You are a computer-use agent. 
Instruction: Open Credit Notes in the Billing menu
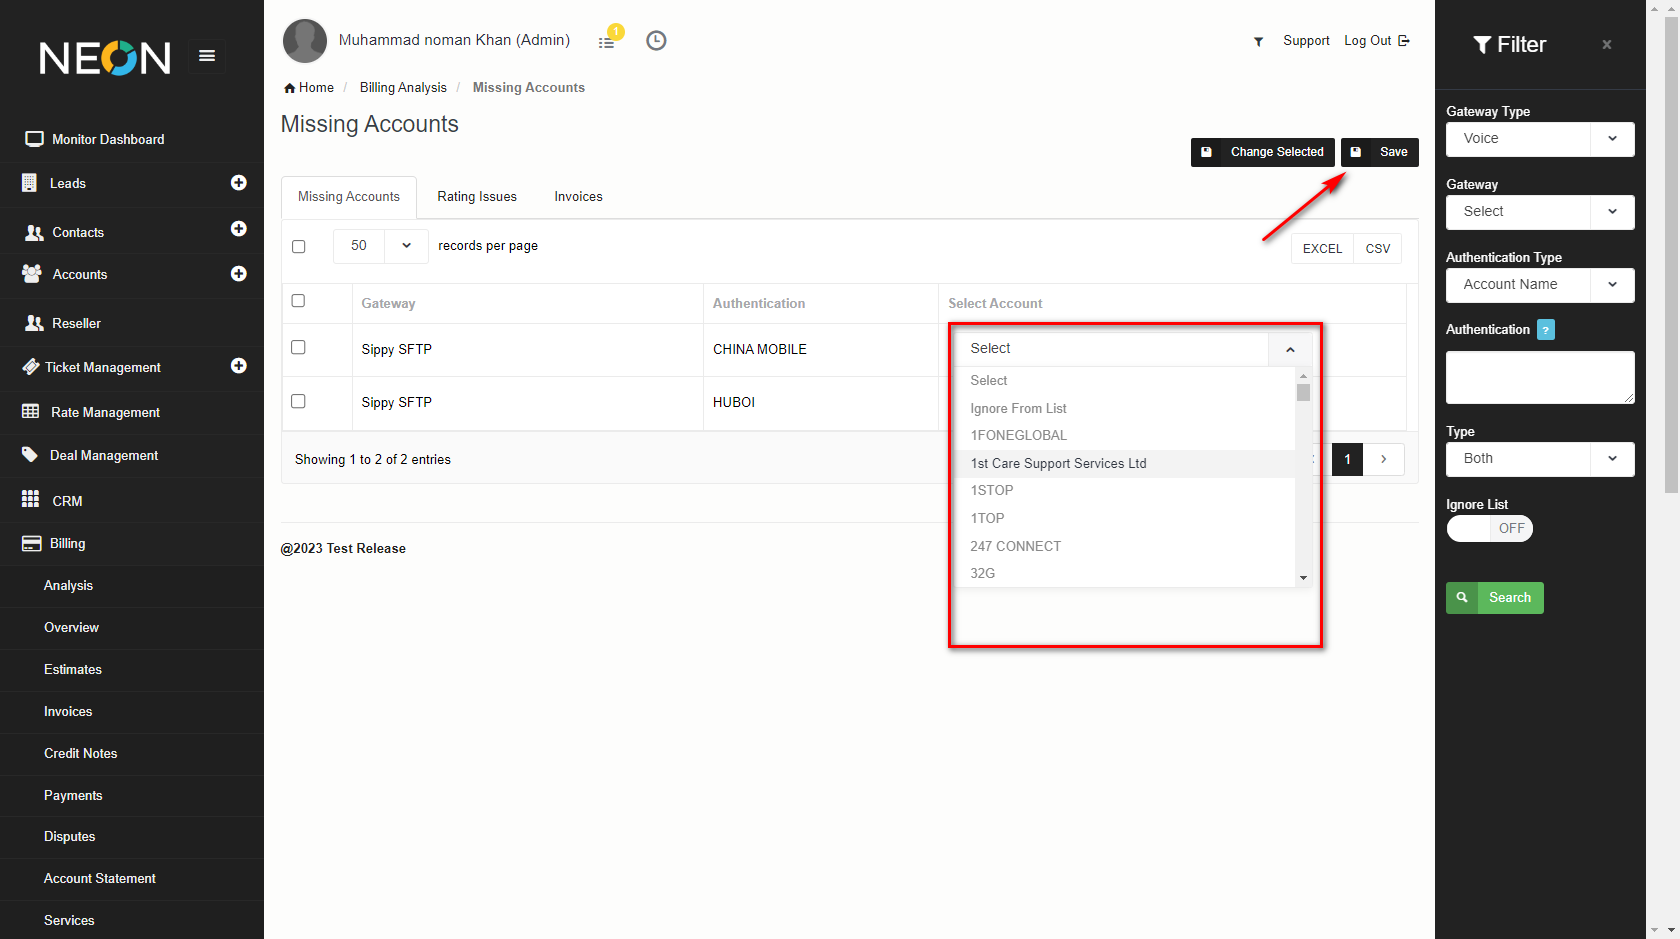pyautogui.click(x=81, y=754)
